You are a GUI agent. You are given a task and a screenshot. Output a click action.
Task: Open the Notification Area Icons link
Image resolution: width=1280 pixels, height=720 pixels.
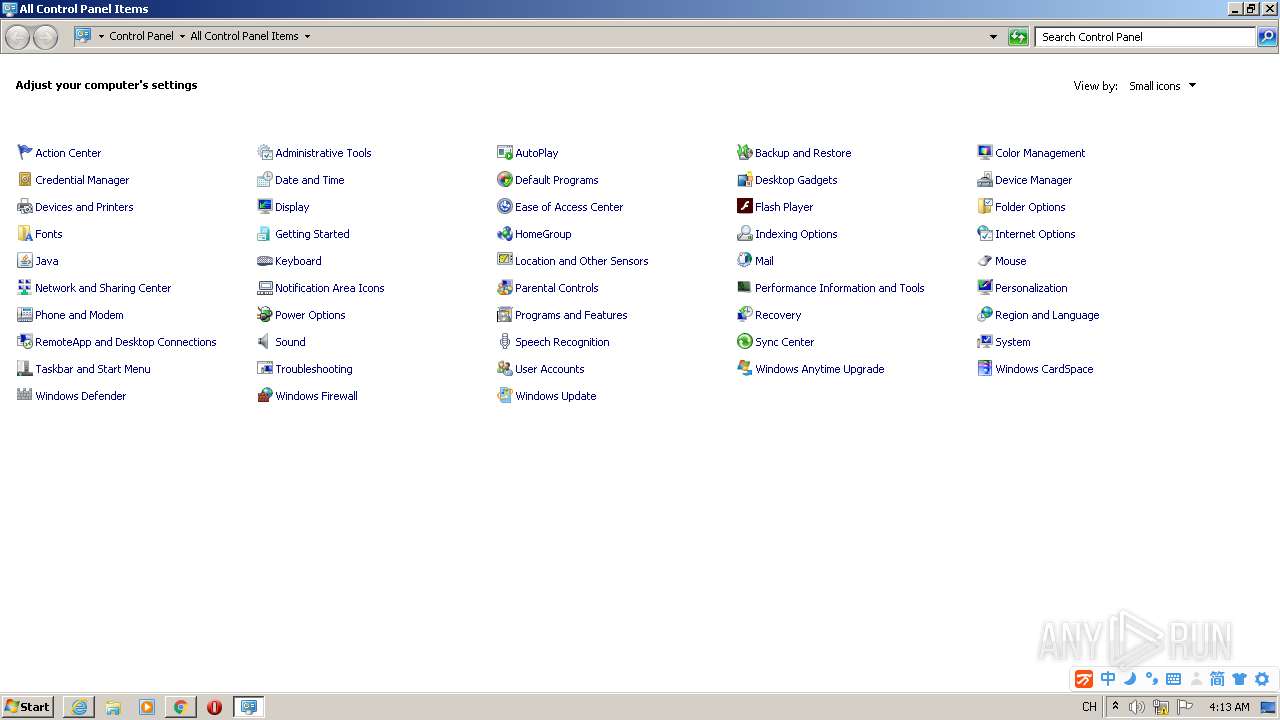click(329, 288)
